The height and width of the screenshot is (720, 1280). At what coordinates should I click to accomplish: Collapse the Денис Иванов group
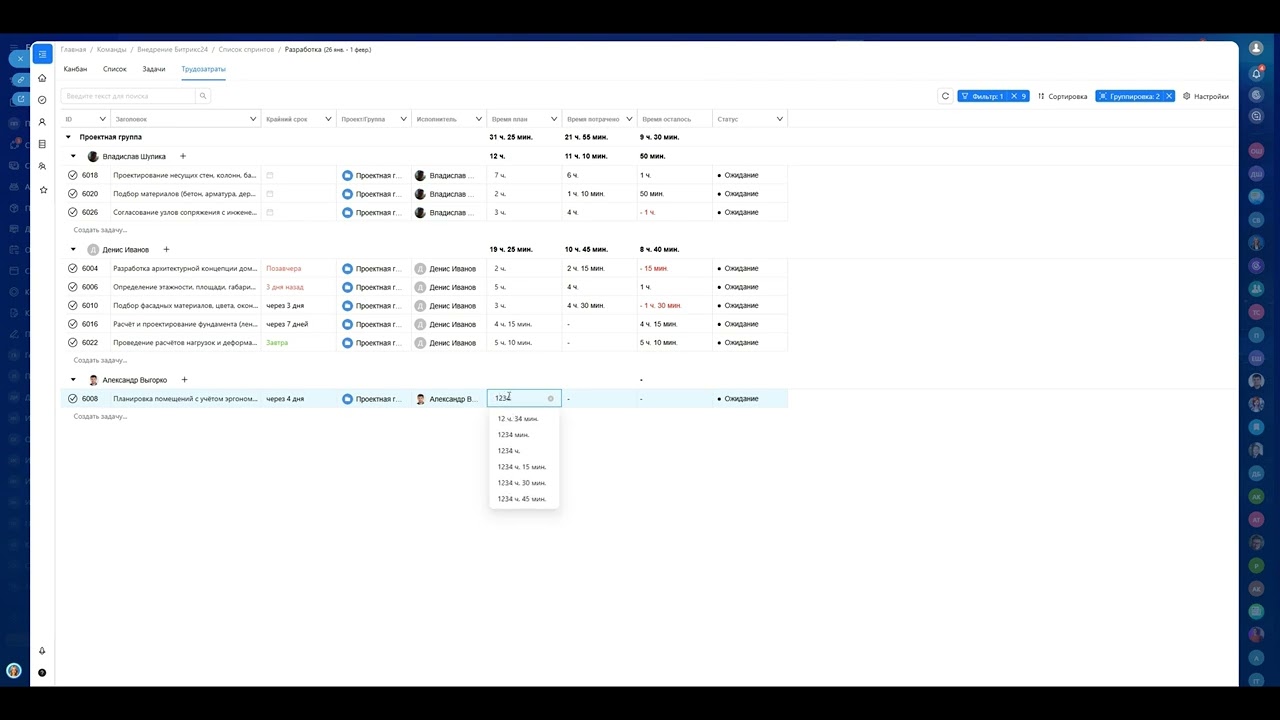73,249
